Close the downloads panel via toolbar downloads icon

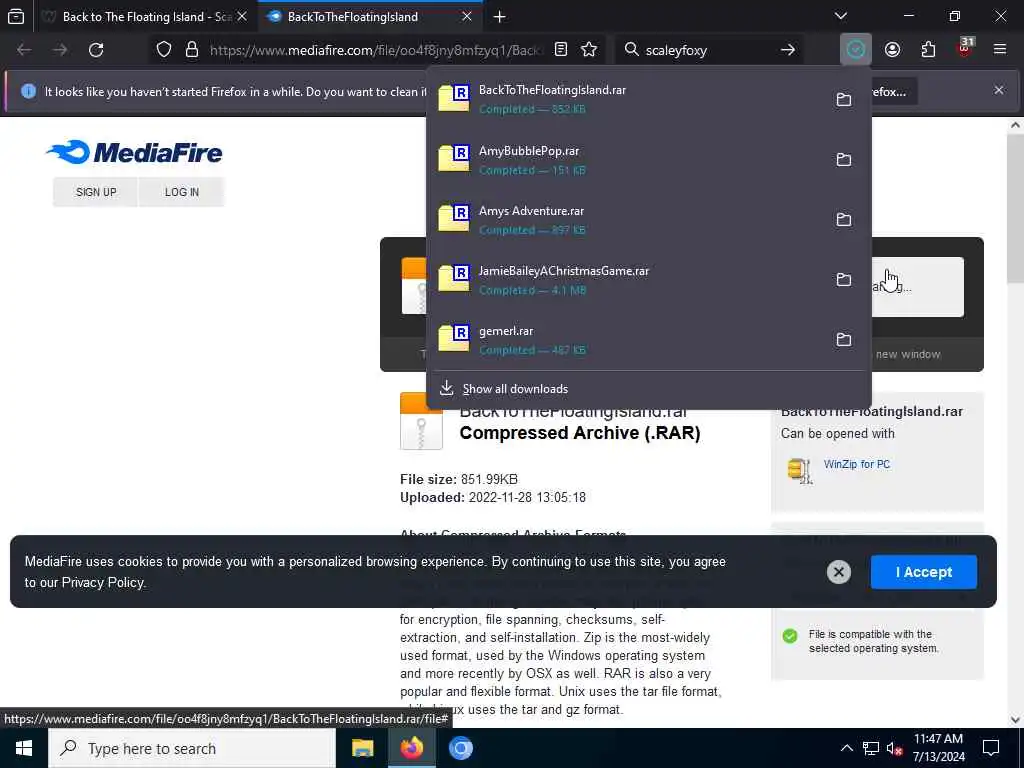[856, 50]
